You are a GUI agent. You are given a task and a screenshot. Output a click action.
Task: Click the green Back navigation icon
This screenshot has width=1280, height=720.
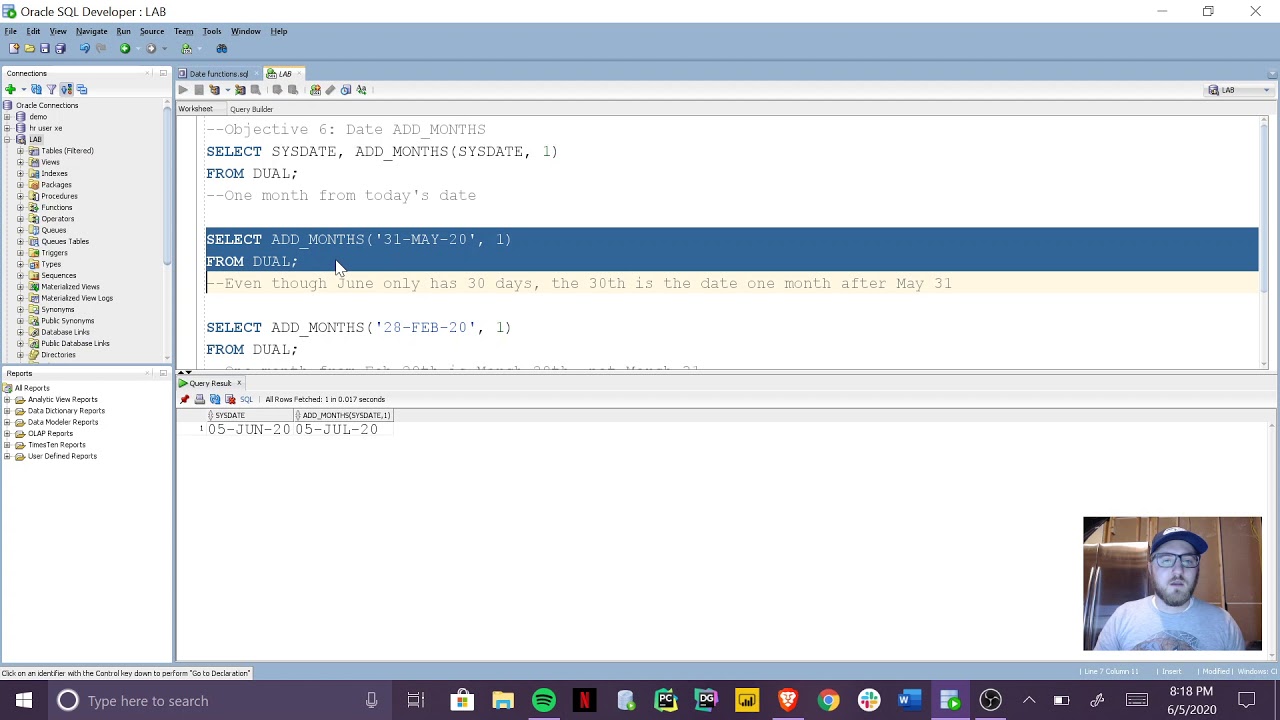(125, 48)
